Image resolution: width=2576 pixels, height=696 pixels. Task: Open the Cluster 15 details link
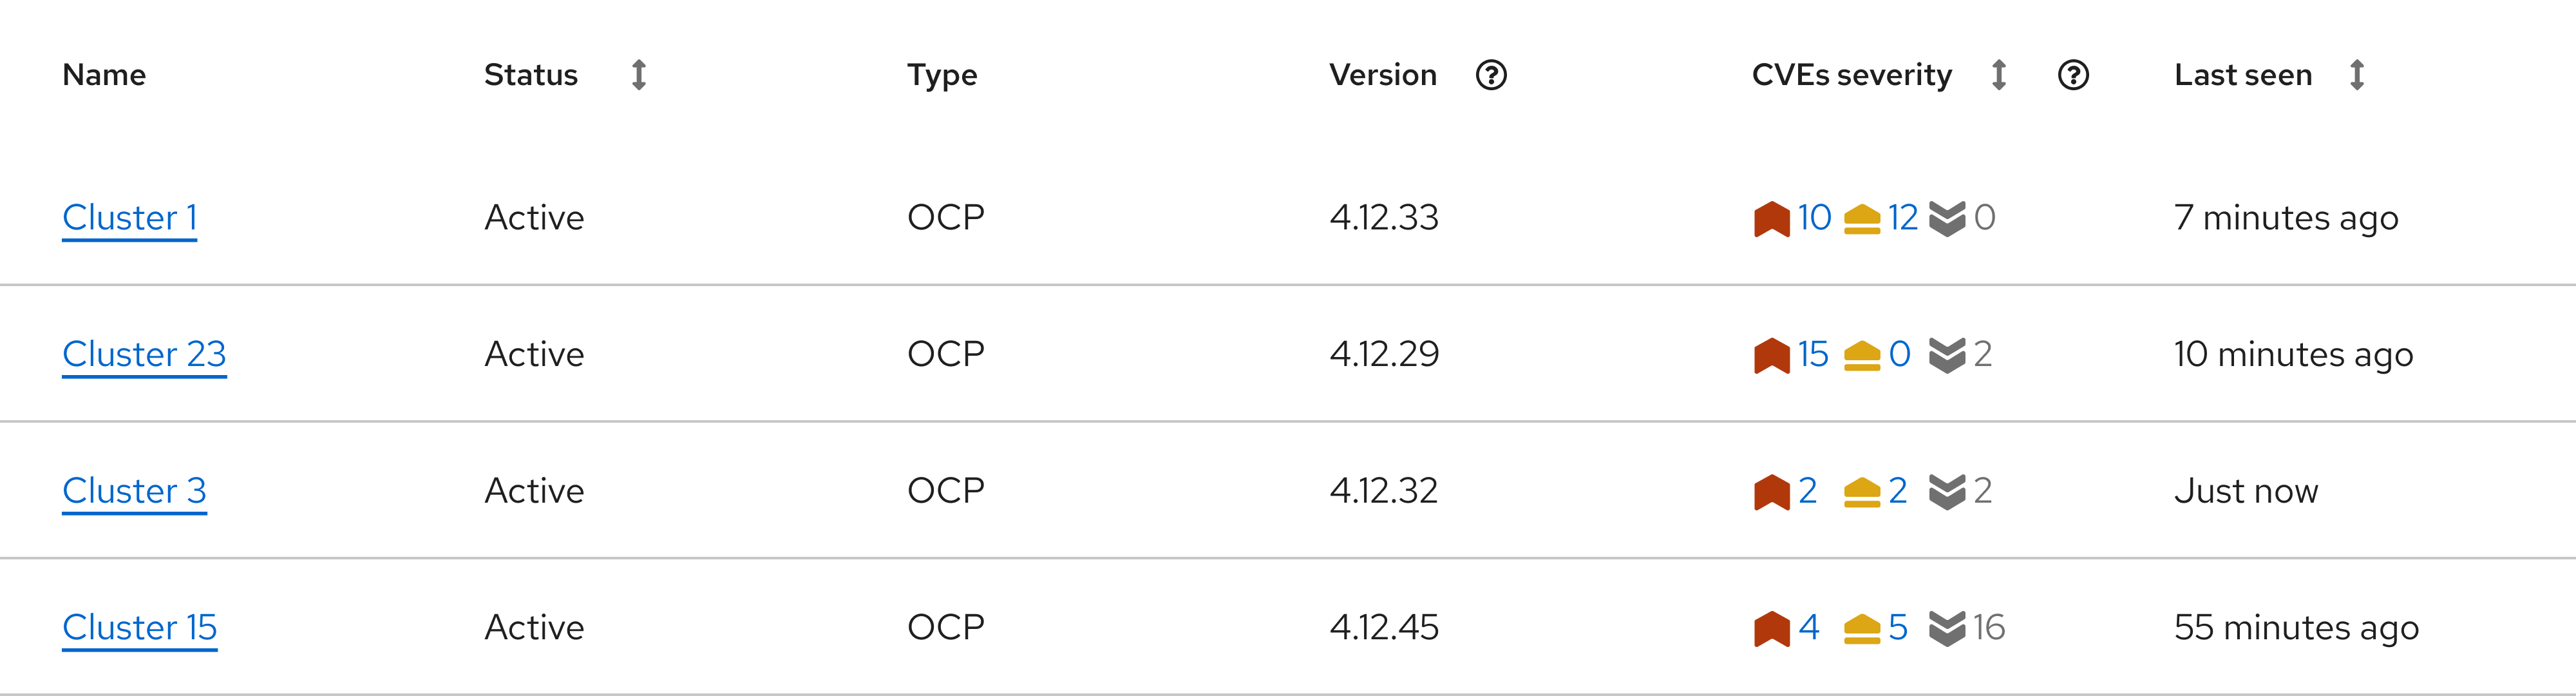tap(139, 627)
